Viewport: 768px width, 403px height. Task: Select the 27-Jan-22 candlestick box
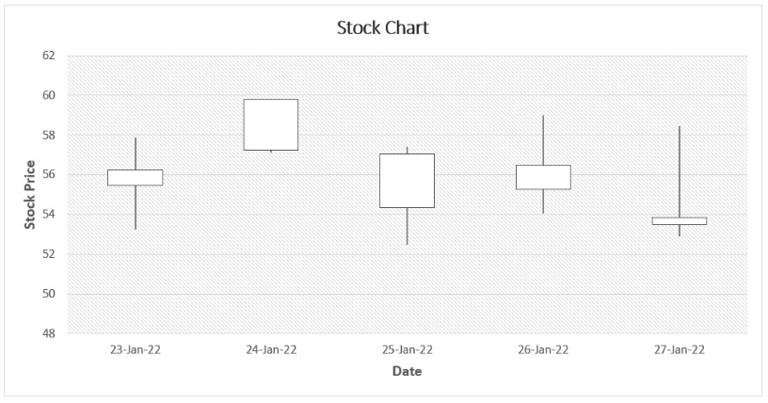679,221
